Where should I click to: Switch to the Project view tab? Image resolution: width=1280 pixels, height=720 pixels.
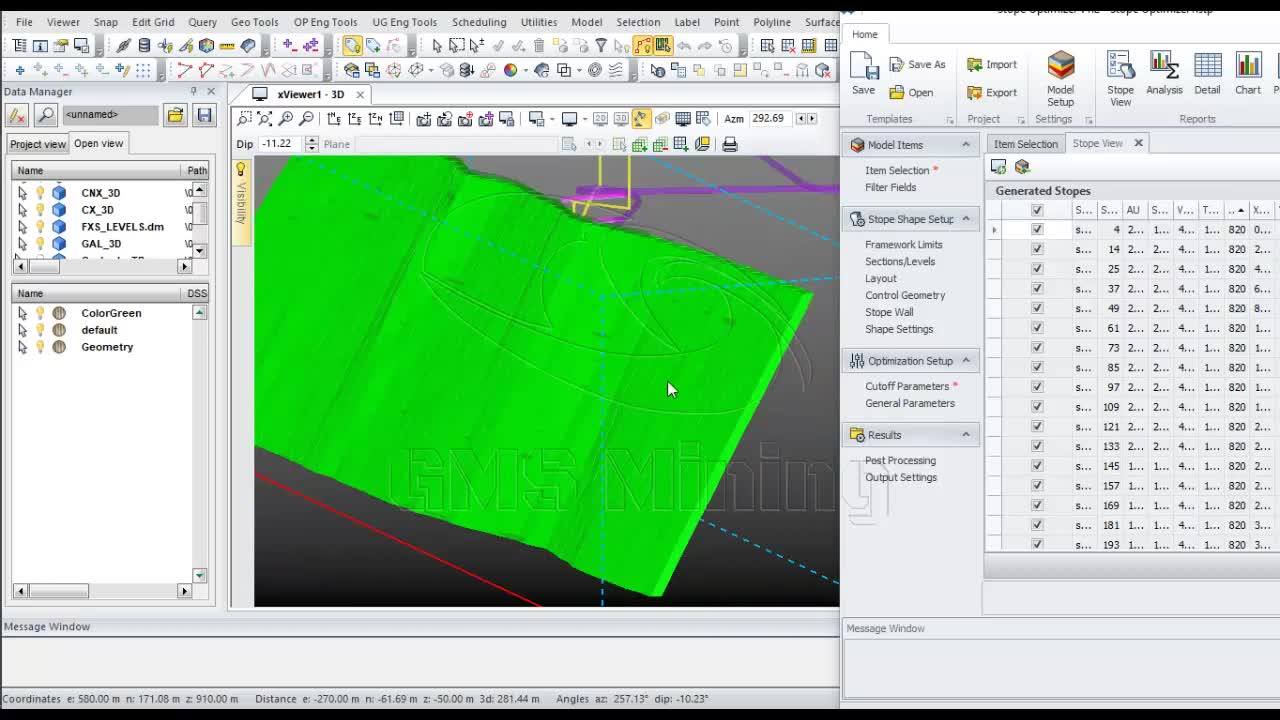[x=38, y=144]
